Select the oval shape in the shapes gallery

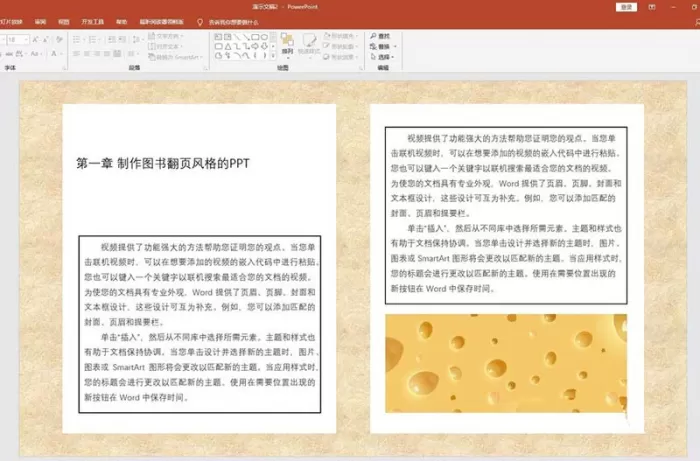[264, 37]
